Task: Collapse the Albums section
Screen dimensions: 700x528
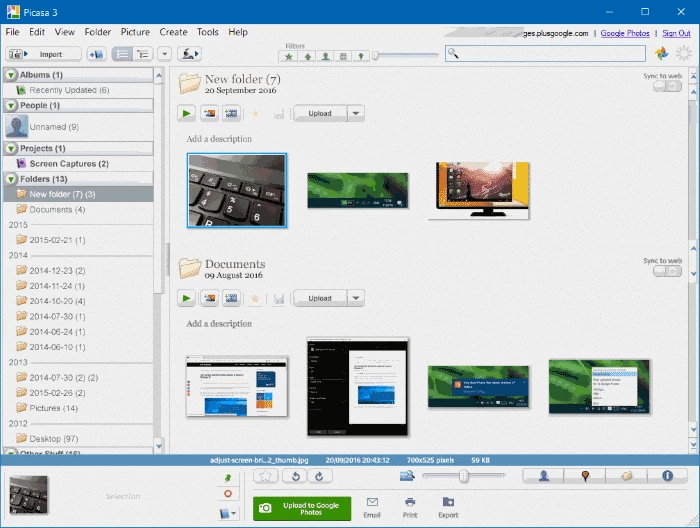Action: click(x=11, y=75)
